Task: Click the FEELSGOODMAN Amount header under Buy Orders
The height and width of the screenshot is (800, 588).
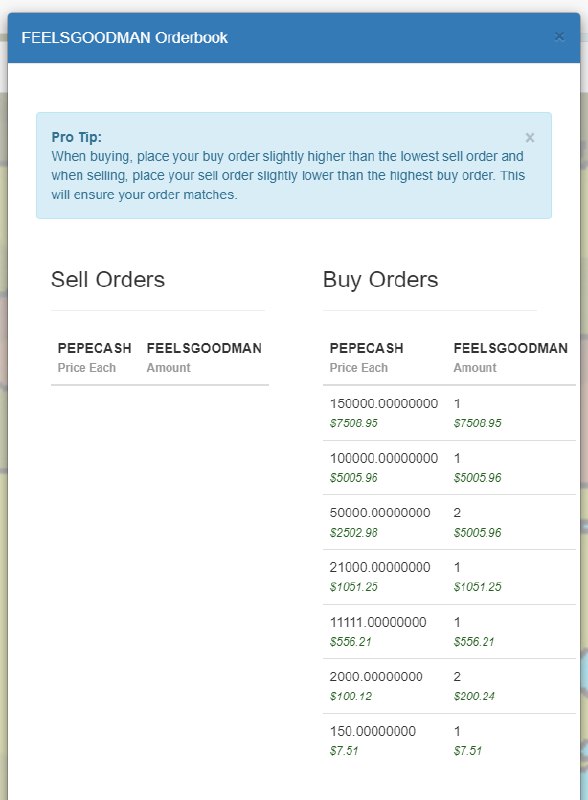Action: (510, 357)
